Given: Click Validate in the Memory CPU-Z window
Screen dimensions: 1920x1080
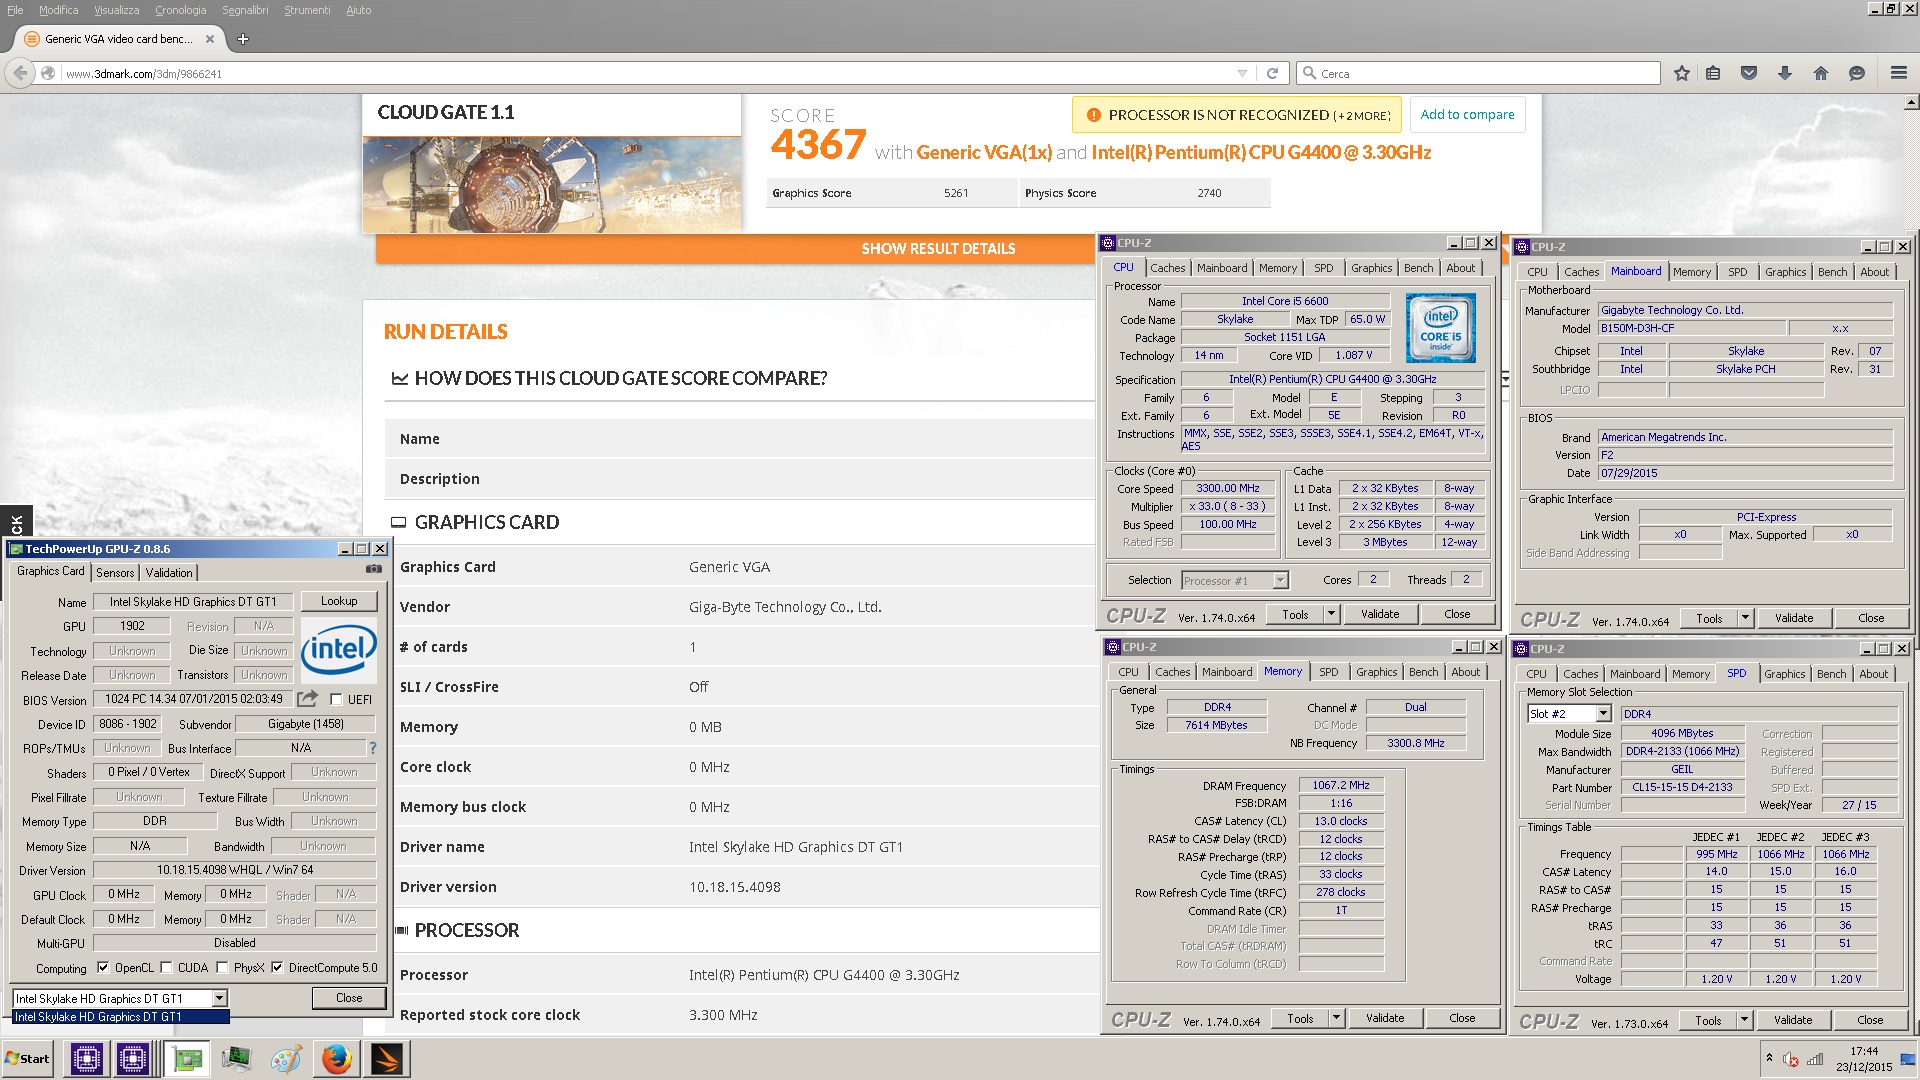Looking at the screenshot, I should tap(1385, 1018).
